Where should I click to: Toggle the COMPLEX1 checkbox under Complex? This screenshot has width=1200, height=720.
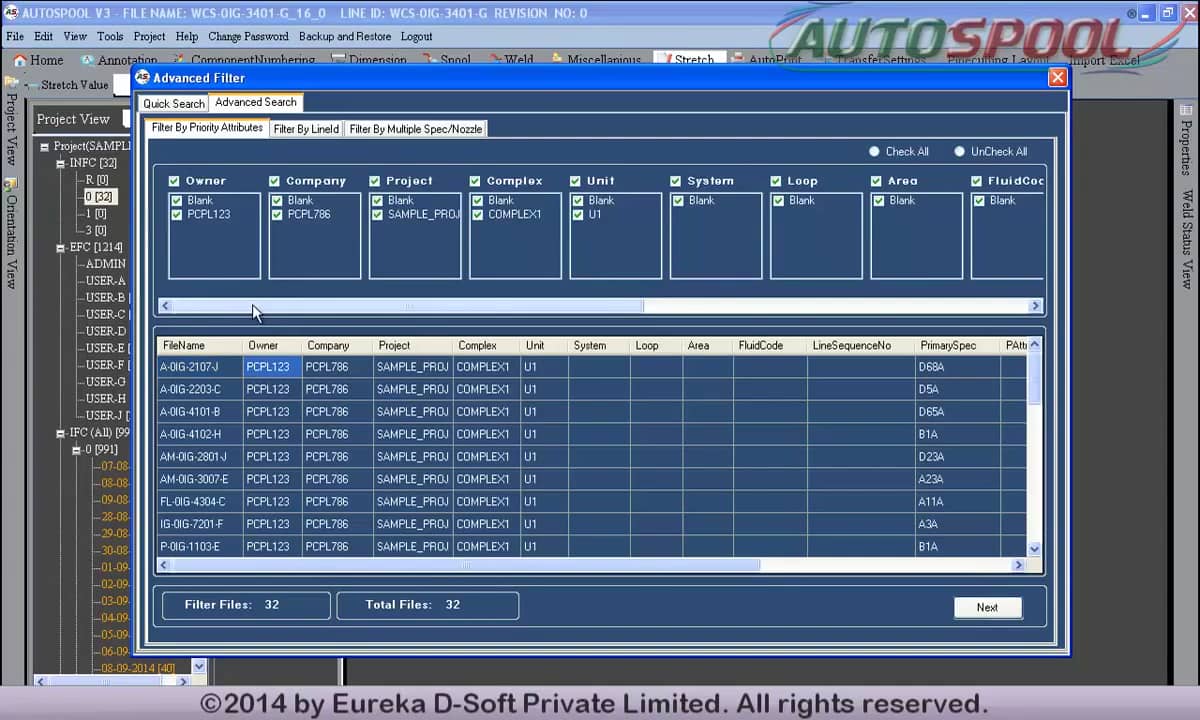(x=478, y=215)
